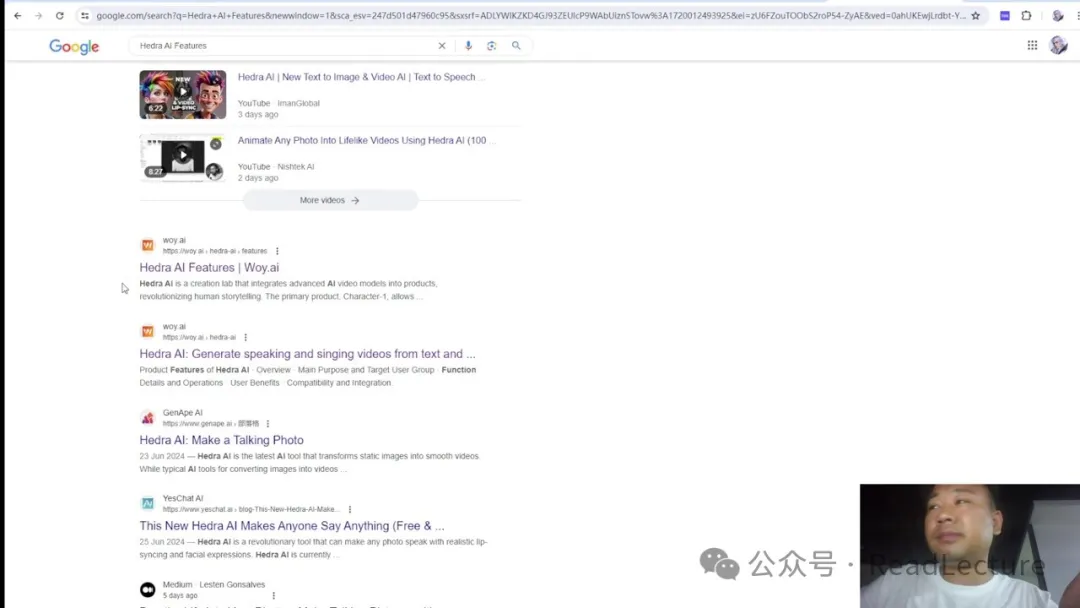This screenshot has height=608, width=1080.
Task: Open more options for Hedra AI Features result
Action: (277, 251)
